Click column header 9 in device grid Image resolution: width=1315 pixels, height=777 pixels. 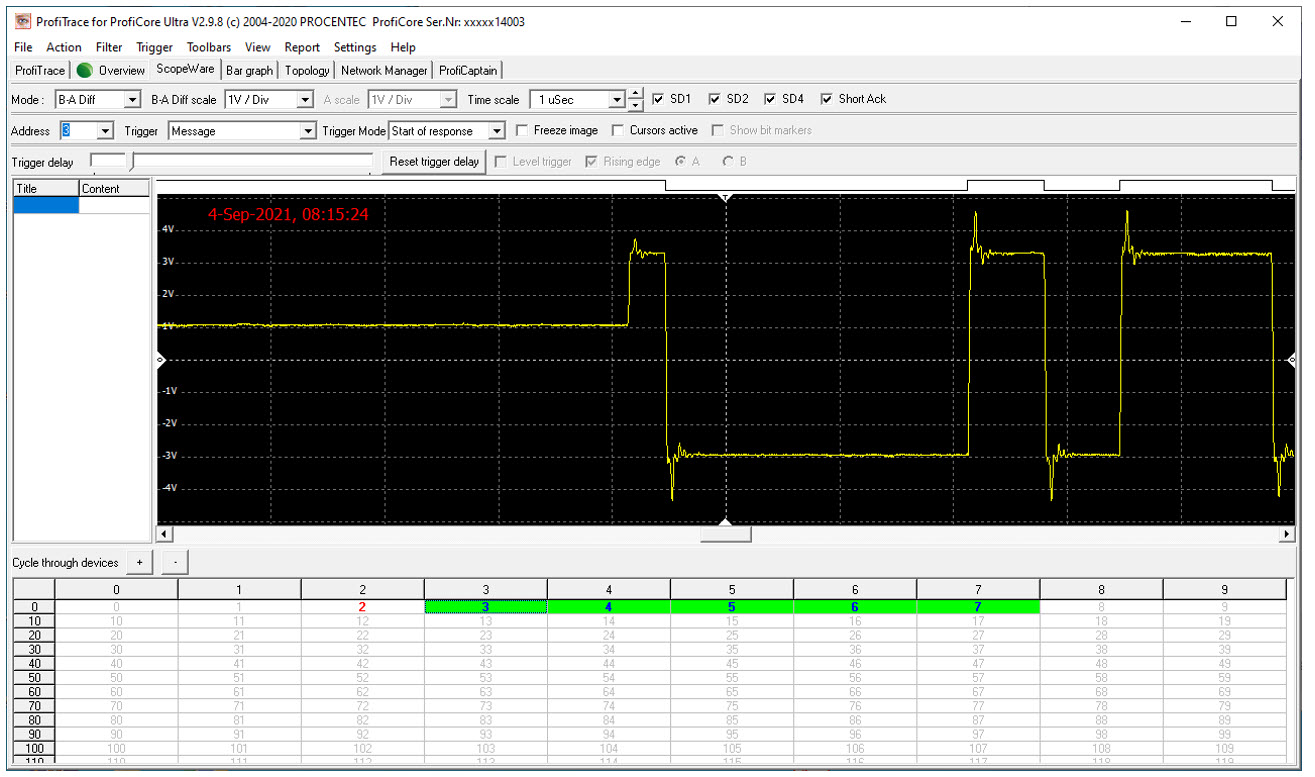pyautogui.click(x=1224, y=590)
